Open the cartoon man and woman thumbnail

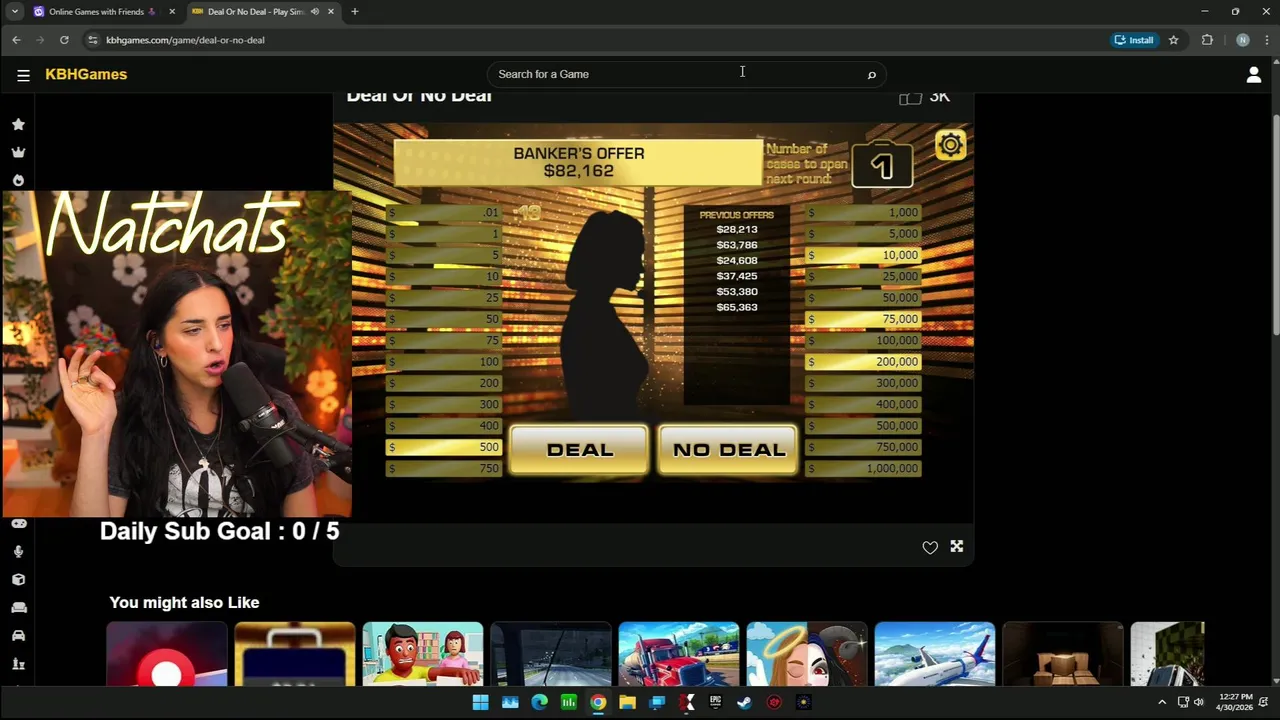[x=423, y=654]
